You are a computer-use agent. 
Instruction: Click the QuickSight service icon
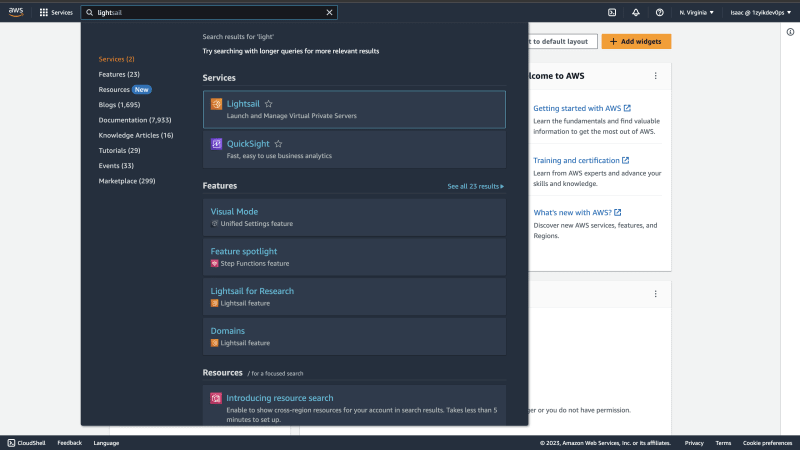pos(216,144)
